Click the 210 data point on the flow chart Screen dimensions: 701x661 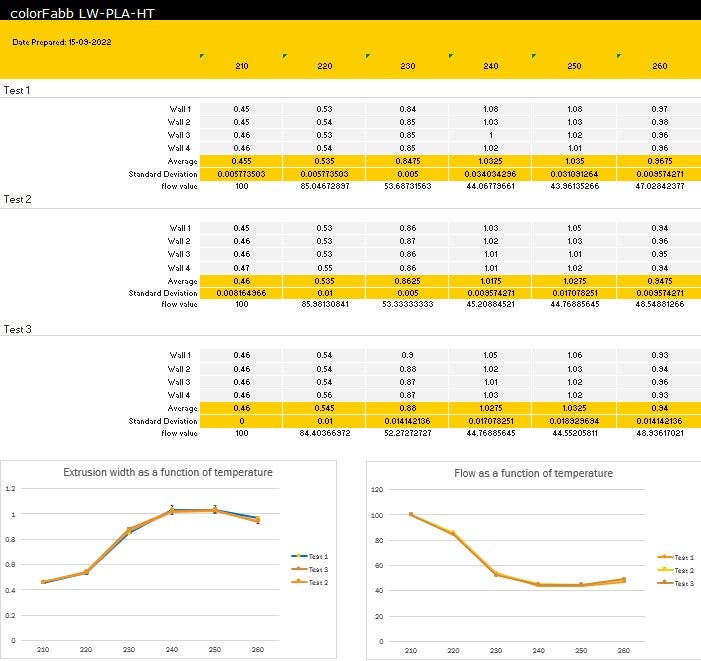[x=411, y=515]
